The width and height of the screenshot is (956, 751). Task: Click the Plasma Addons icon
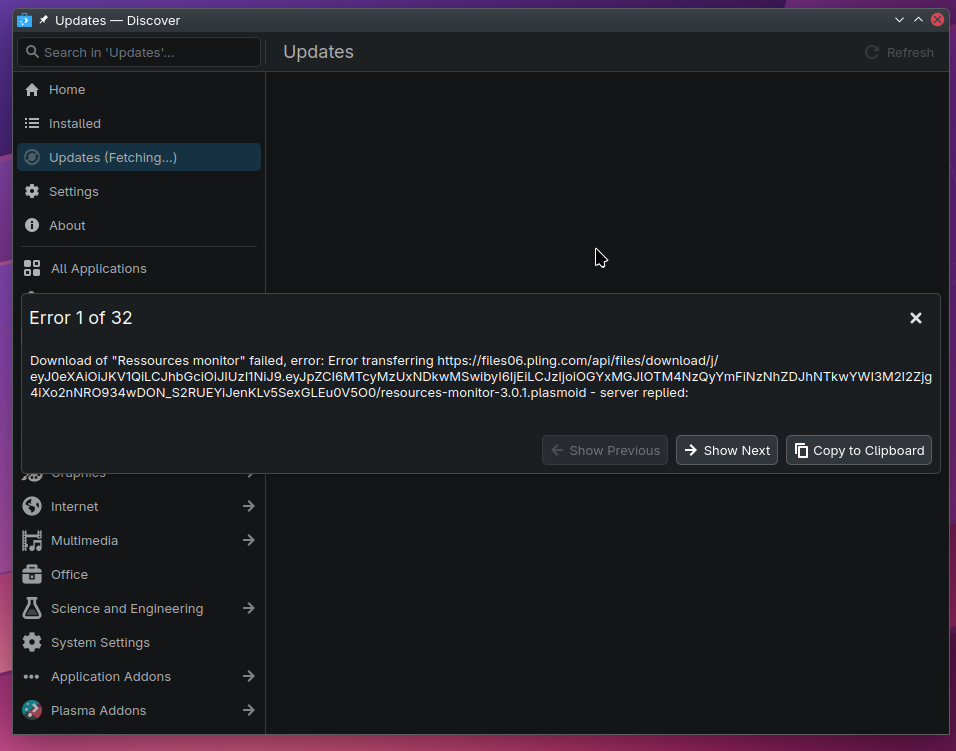(32, 710)
